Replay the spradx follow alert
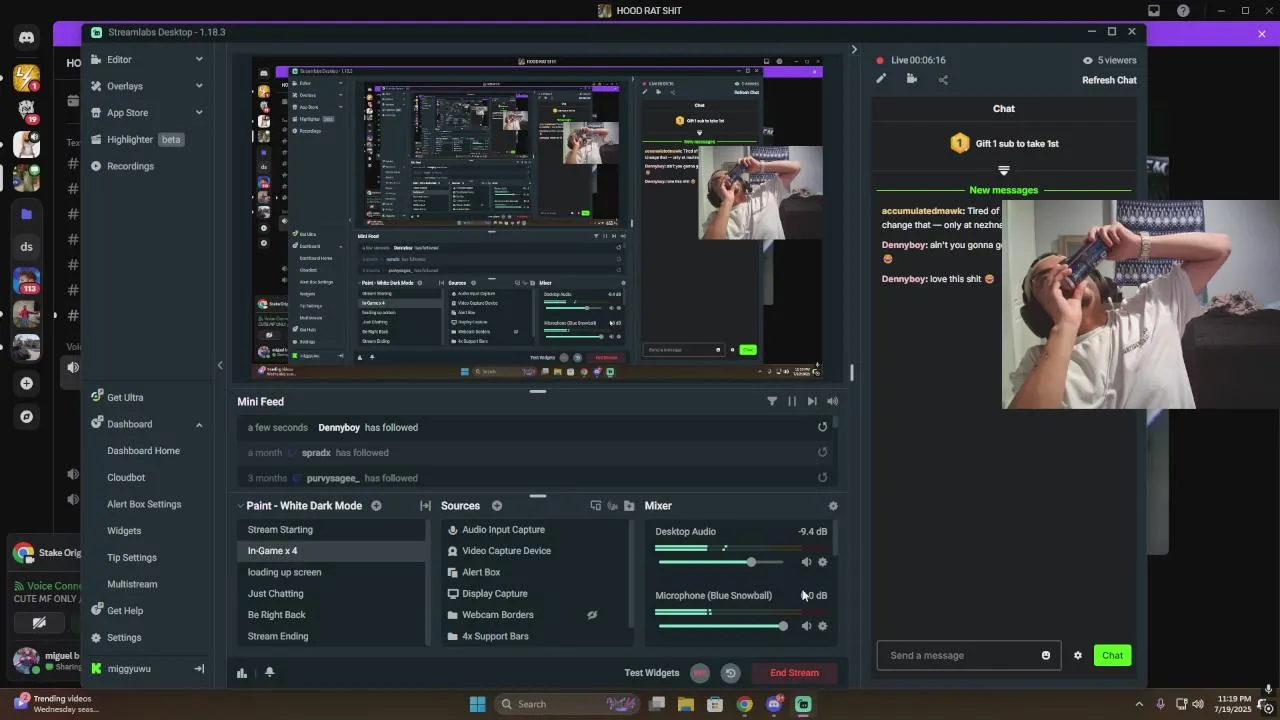 (822, 452)
